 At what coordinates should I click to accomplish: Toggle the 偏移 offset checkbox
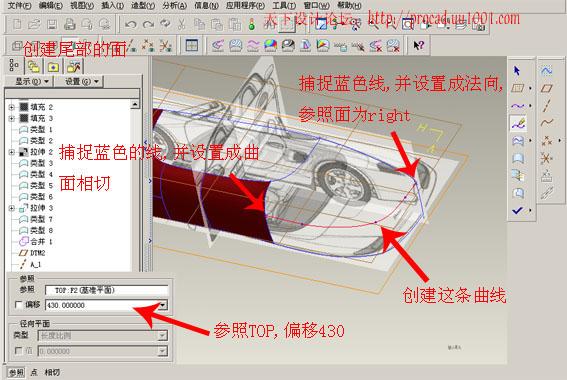click(x=18, y=305)
